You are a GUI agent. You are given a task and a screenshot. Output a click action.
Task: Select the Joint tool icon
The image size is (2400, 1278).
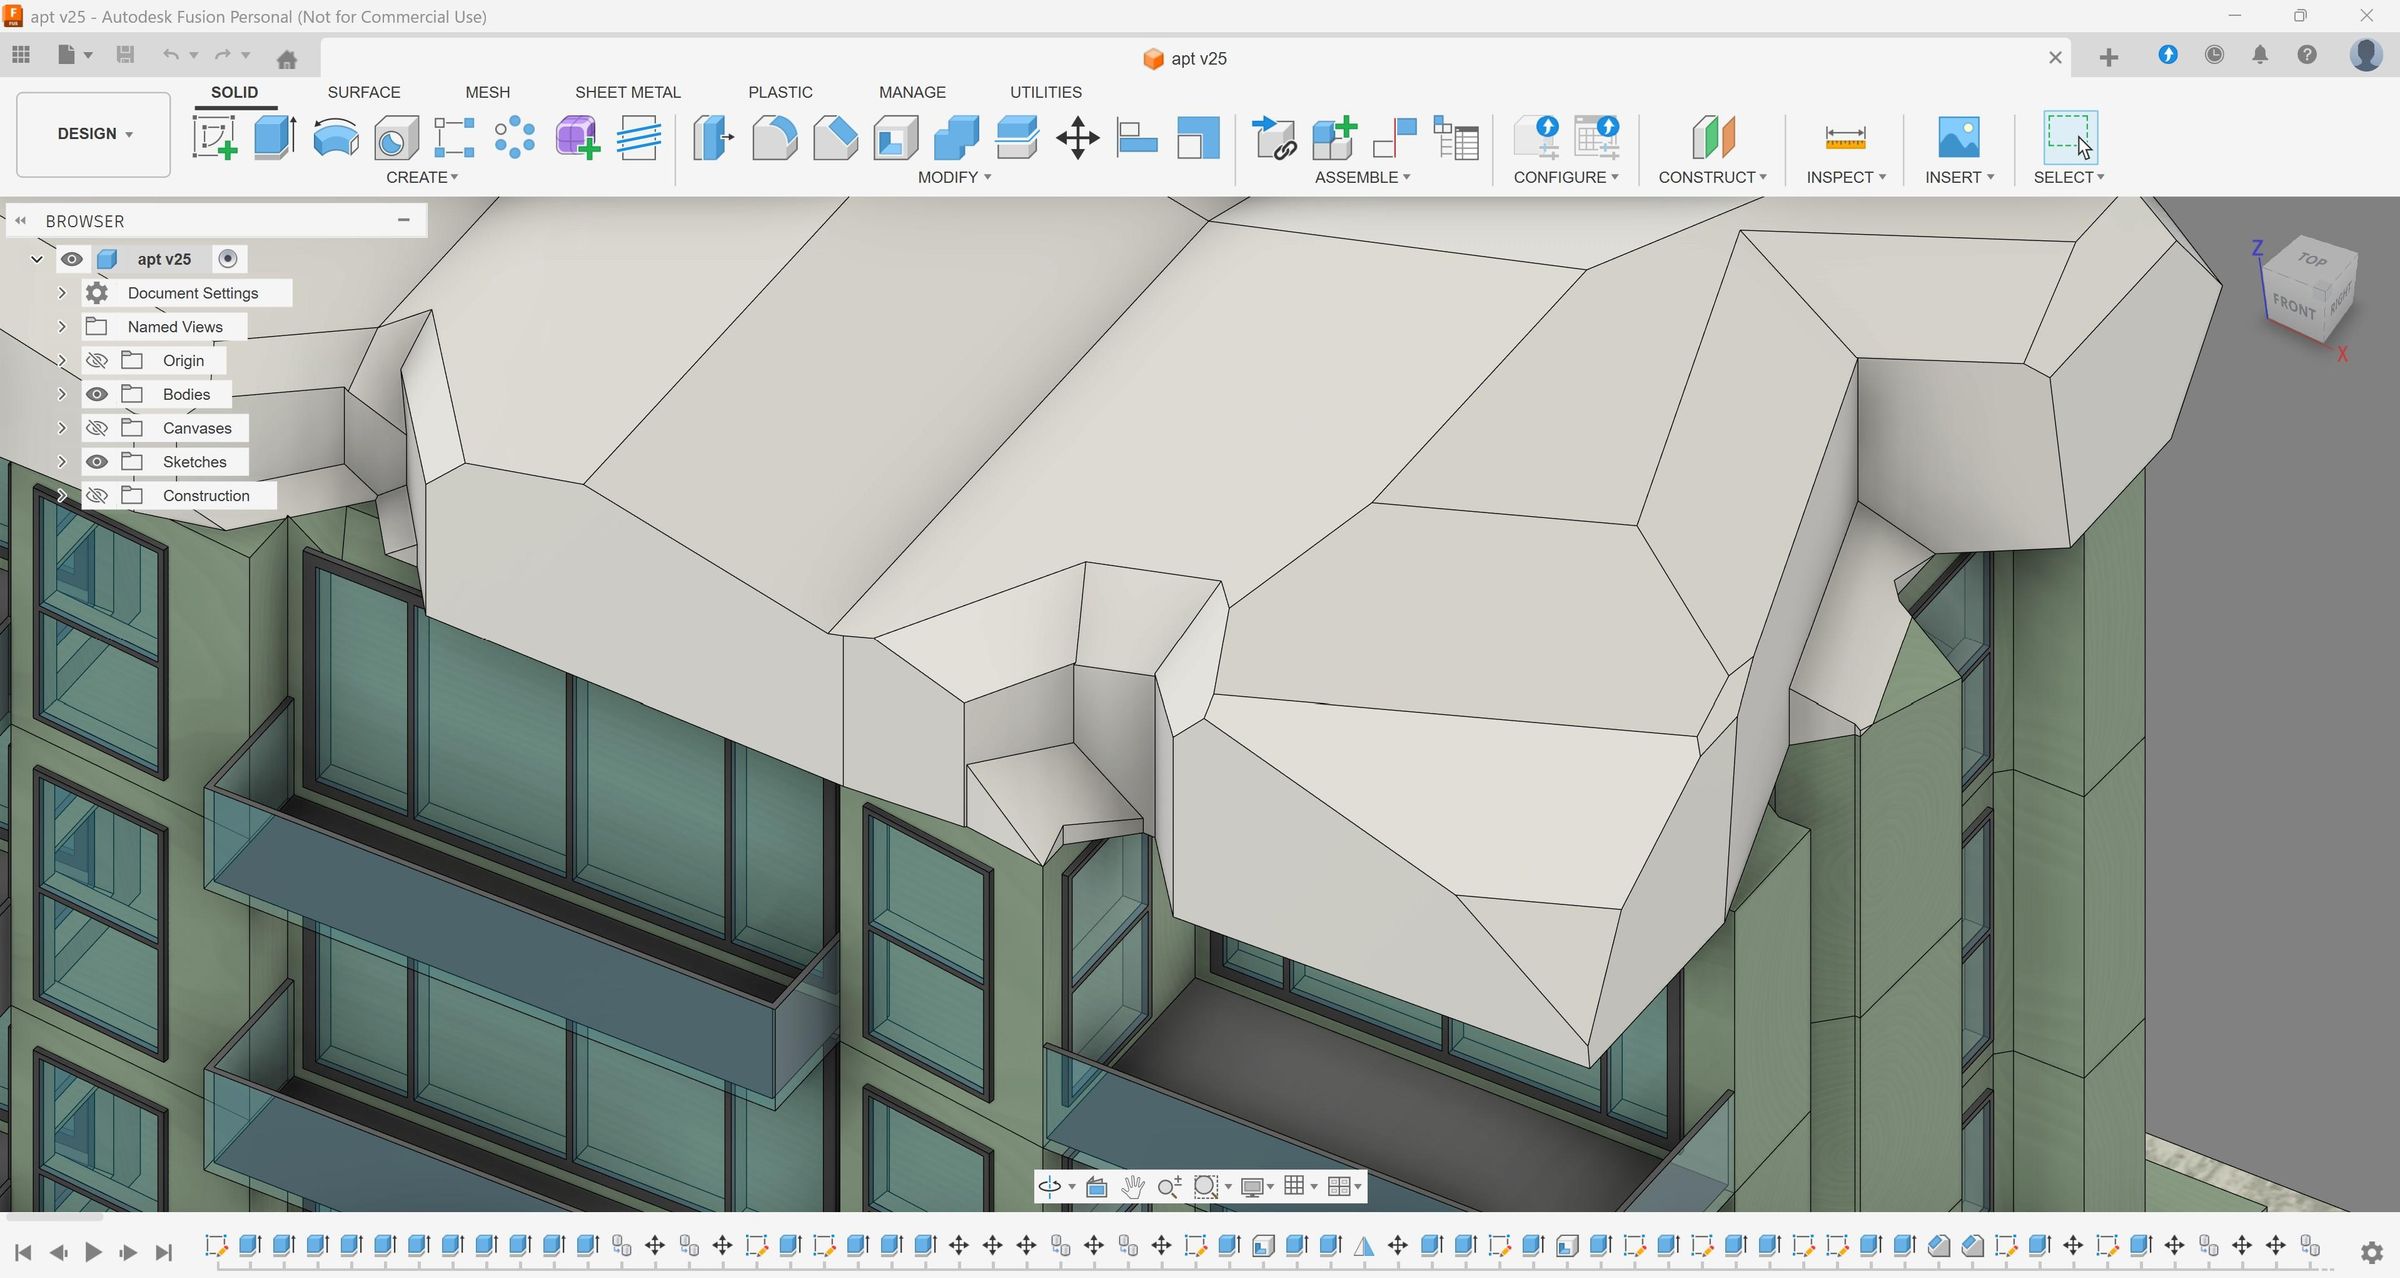coord(1395,137)
